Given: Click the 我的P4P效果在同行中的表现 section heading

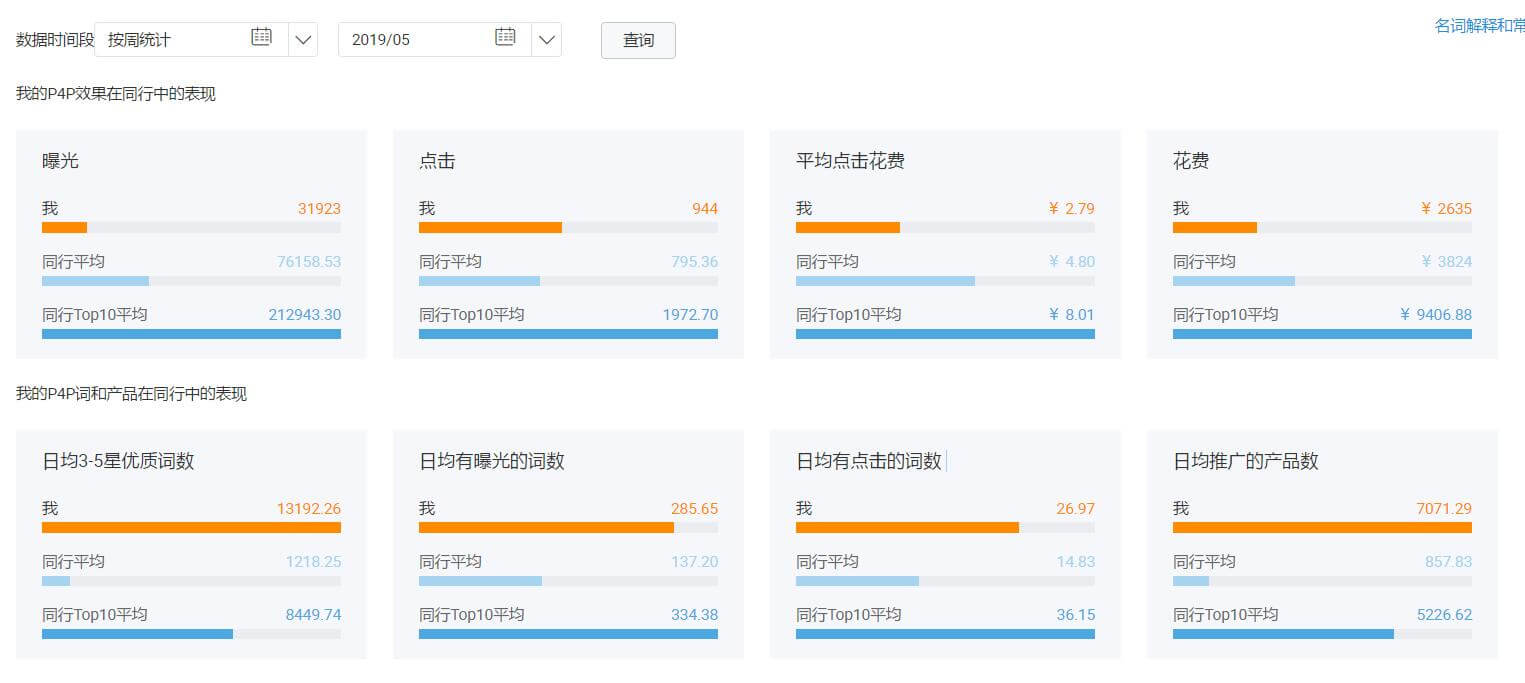Looking at the screenshot, I should 116,94.
